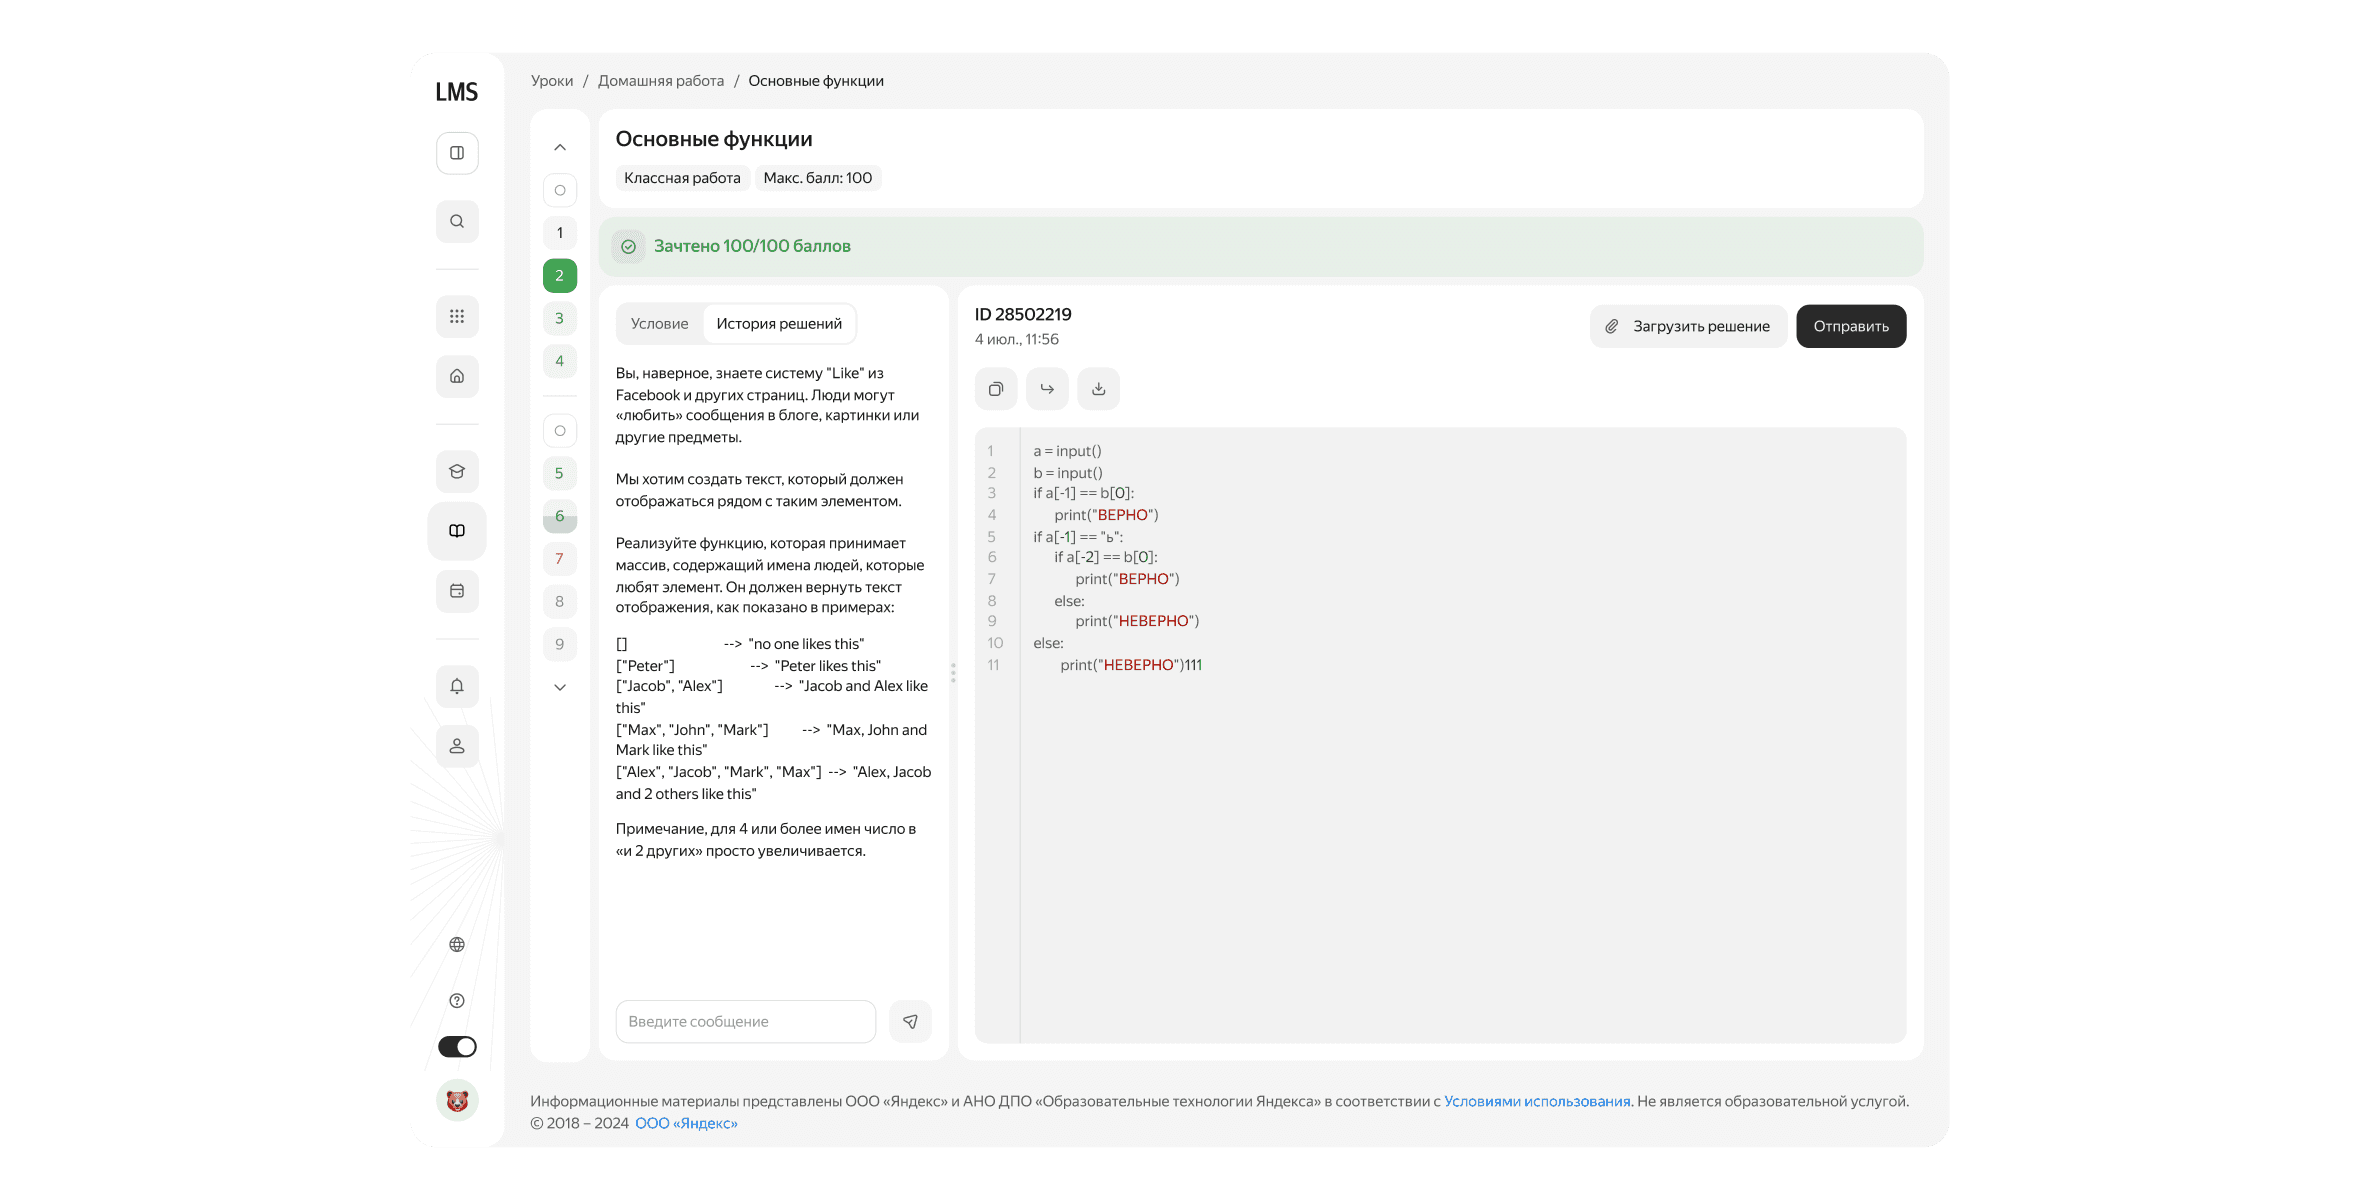Image resolution: width=2360 pixels, height=1200 pixels.
Task: Select the open book lessons icon
Action: 457,531
